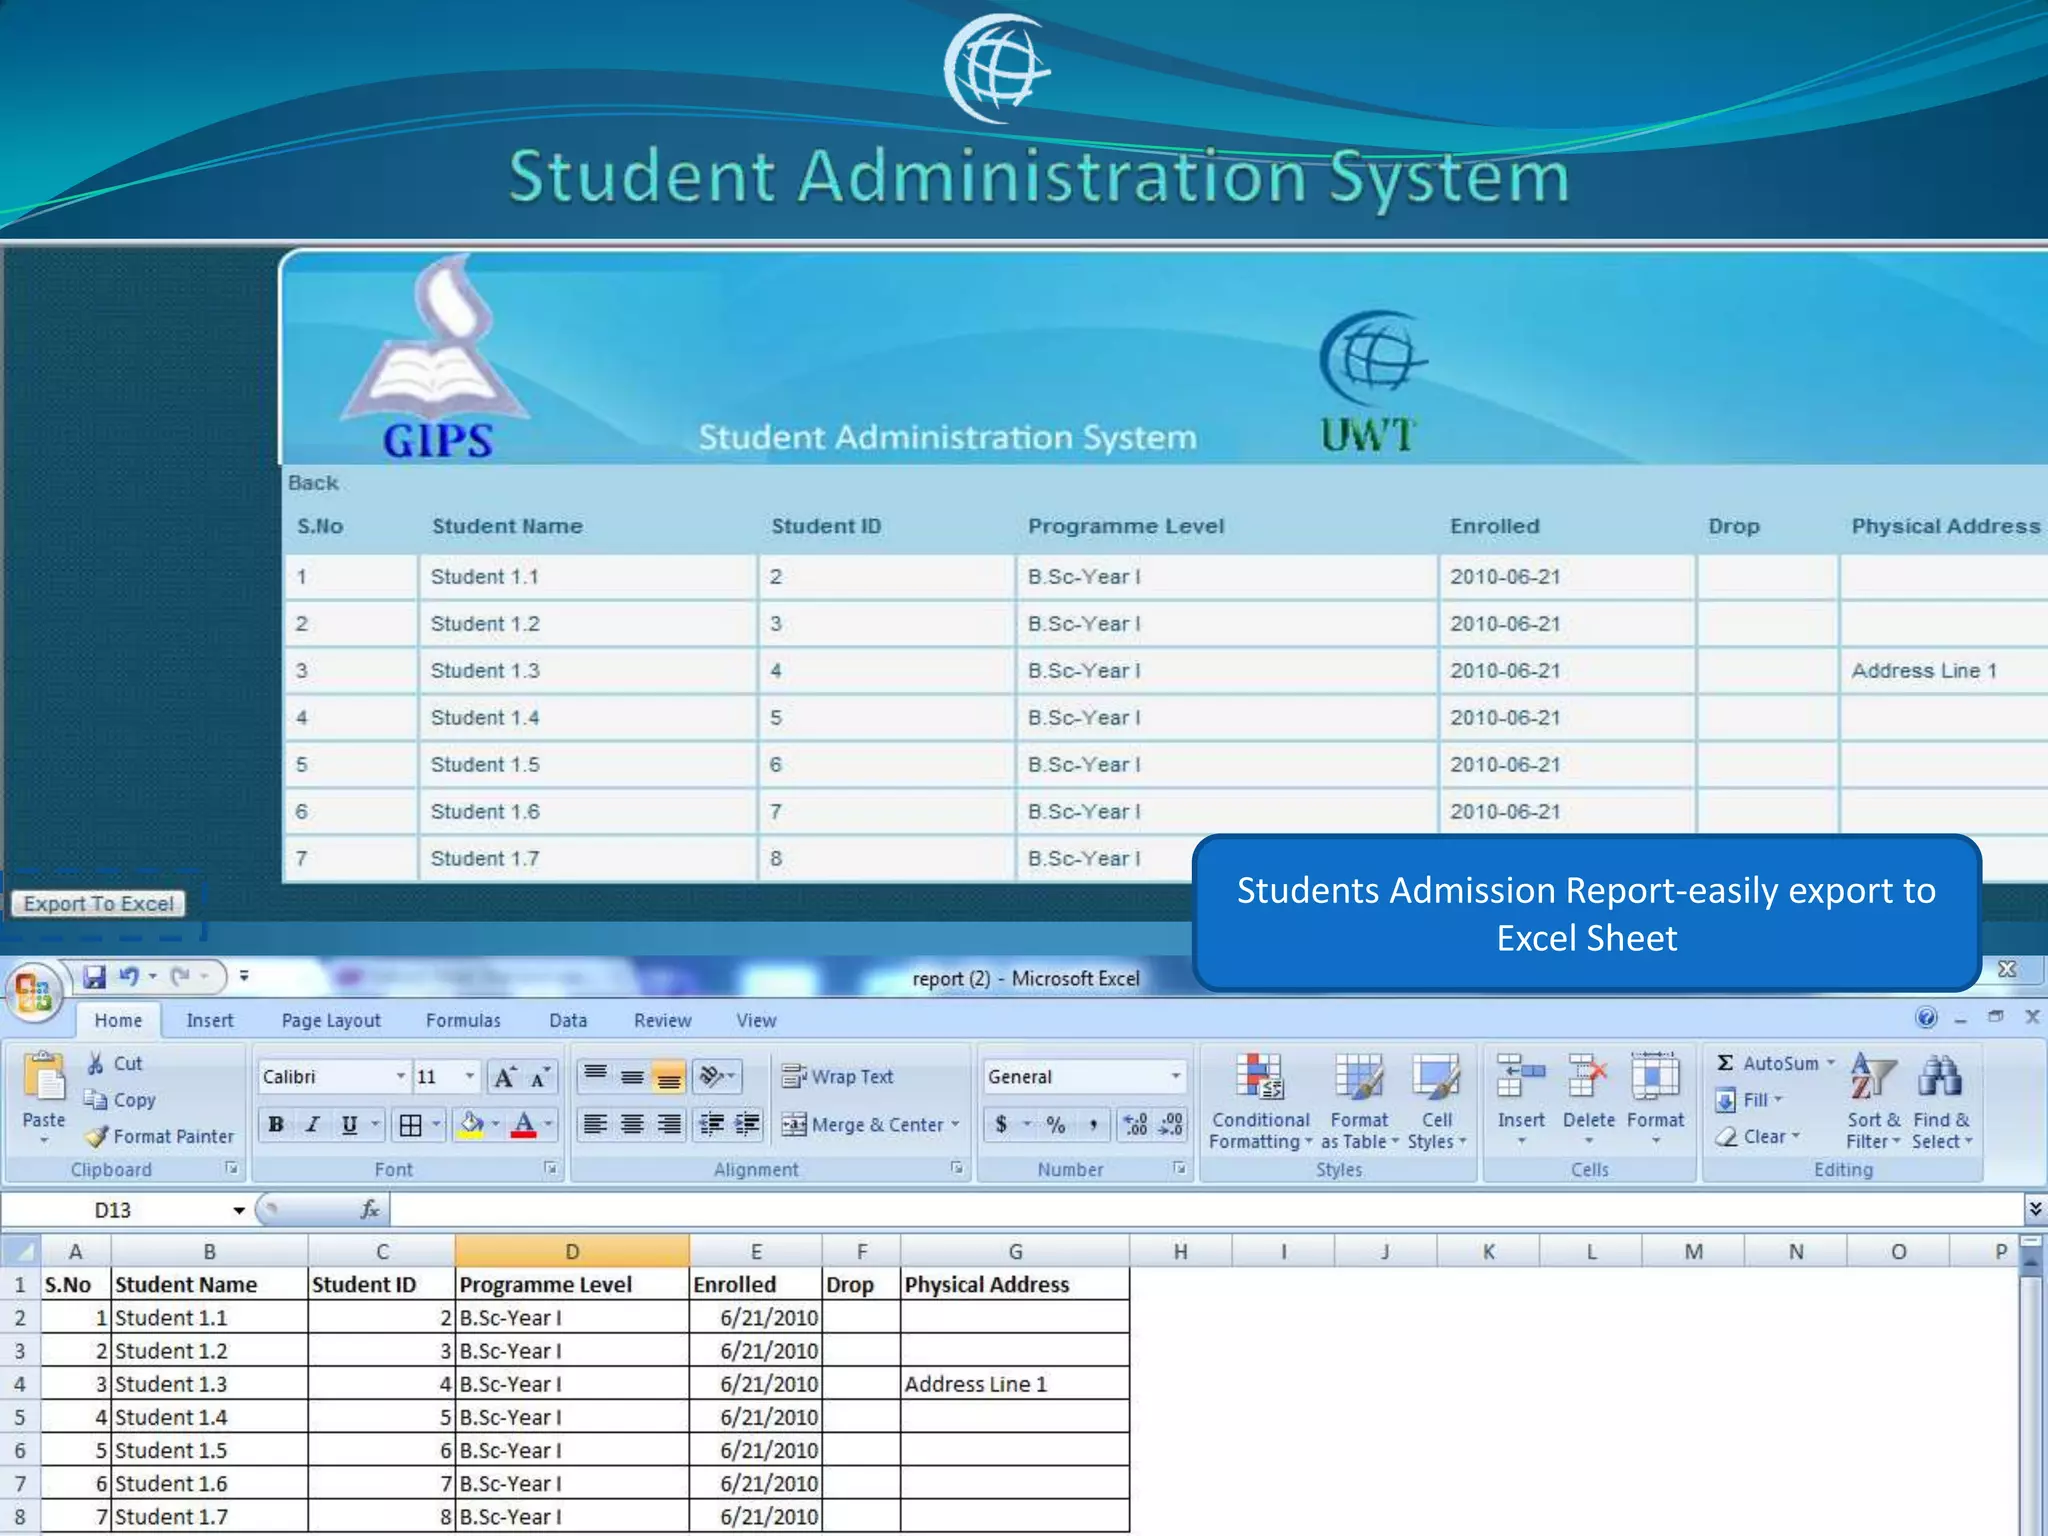Screen dimensions: 2048x1536
Task: Open the View ribbon tab
Action: 756,1020
